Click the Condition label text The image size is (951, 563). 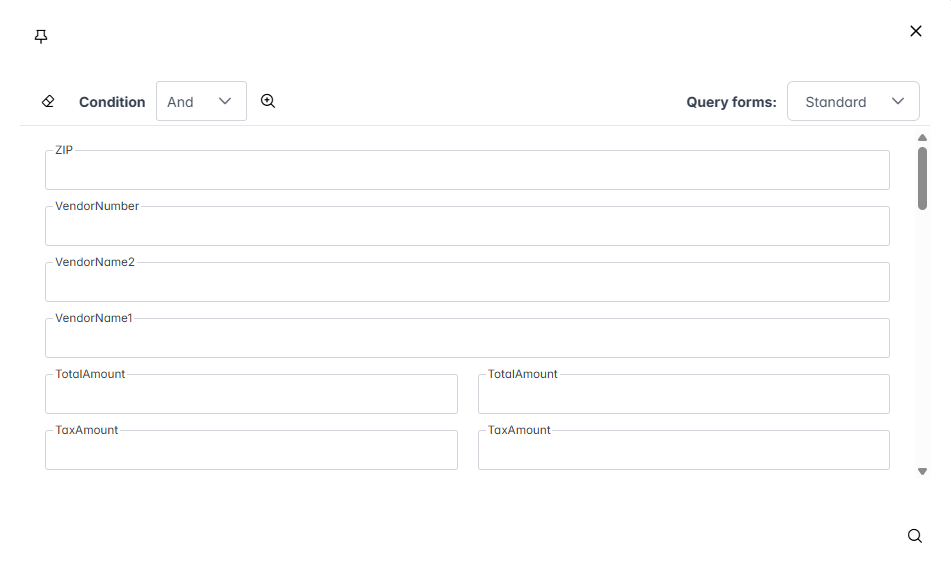click(112, 102)
